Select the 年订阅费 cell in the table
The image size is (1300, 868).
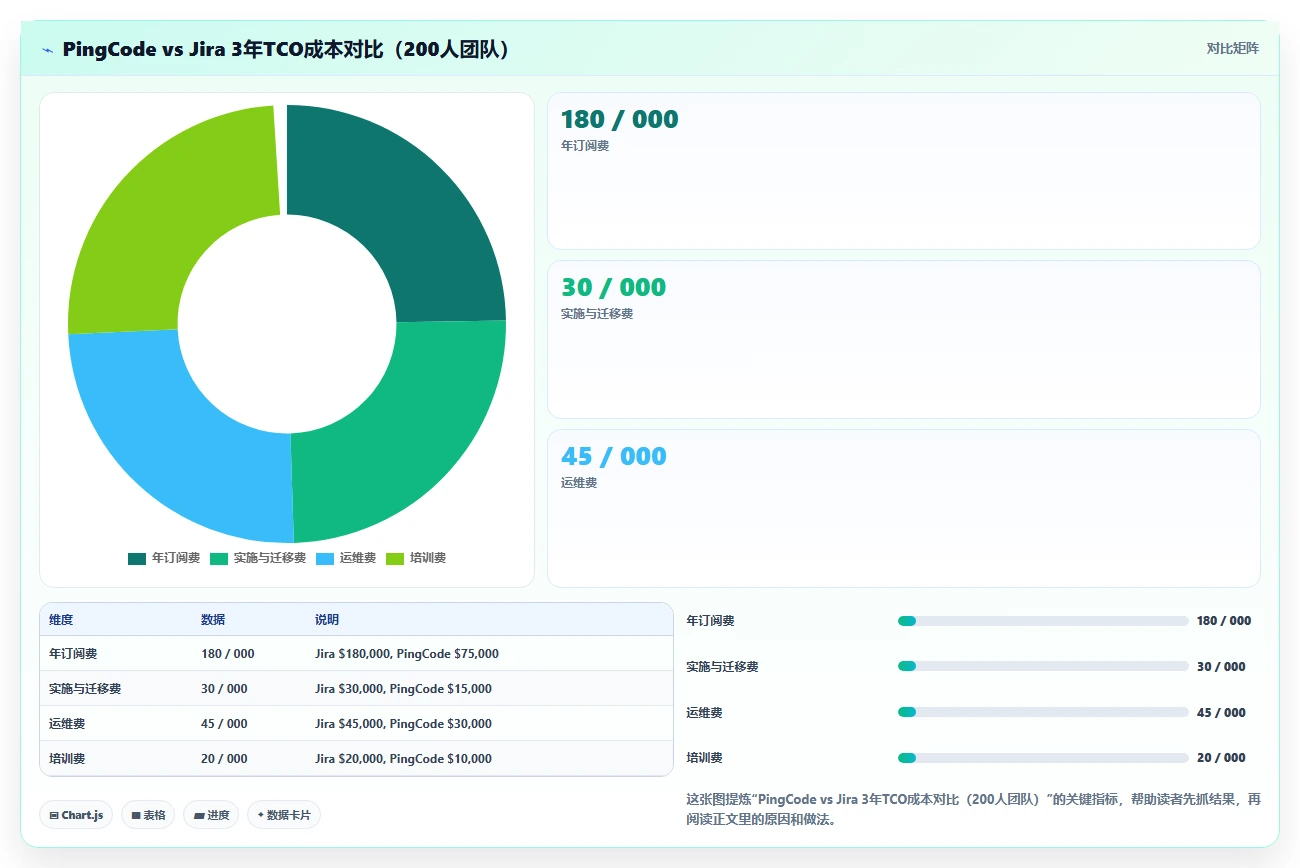point(73,654)
